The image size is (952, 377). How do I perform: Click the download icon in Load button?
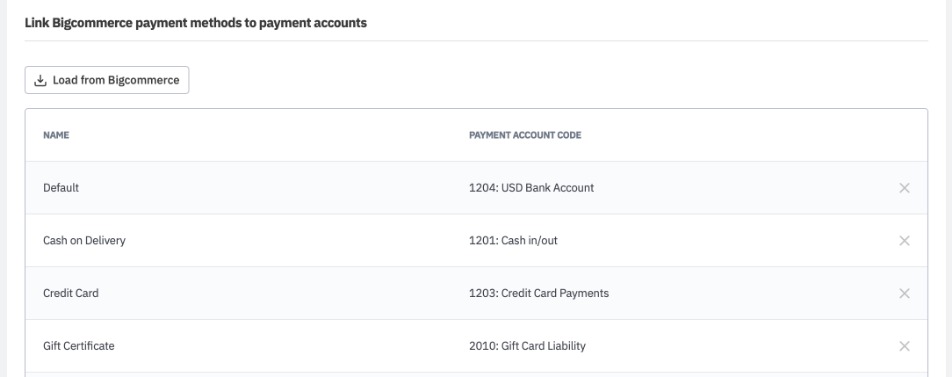[x=40, y=80]
